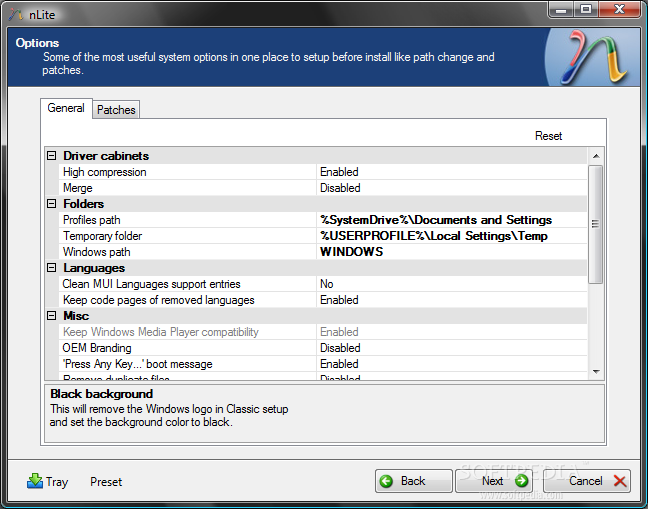This screenshot has height=509, width=648.
Task: Select the High compression Enabled value
Action: click(452, 172)
